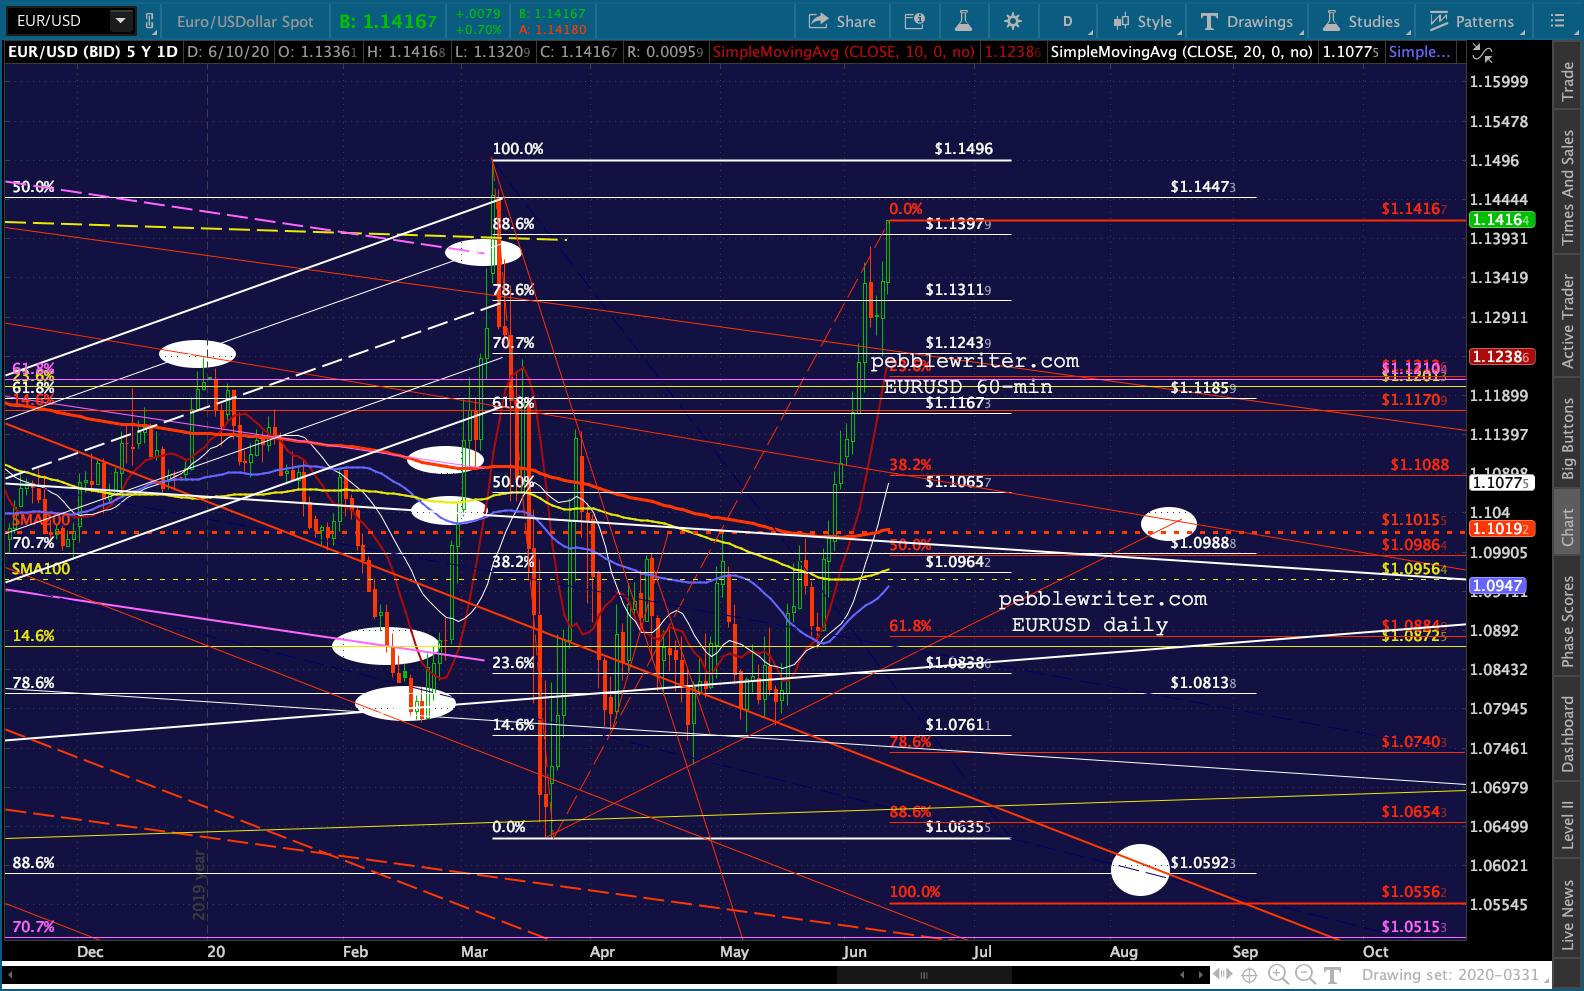Click the EUR/USD (BID) 5 Y 1D title
Image resolution: width=1584 pixels, height=991 pixels.
(x=92, y=52)
